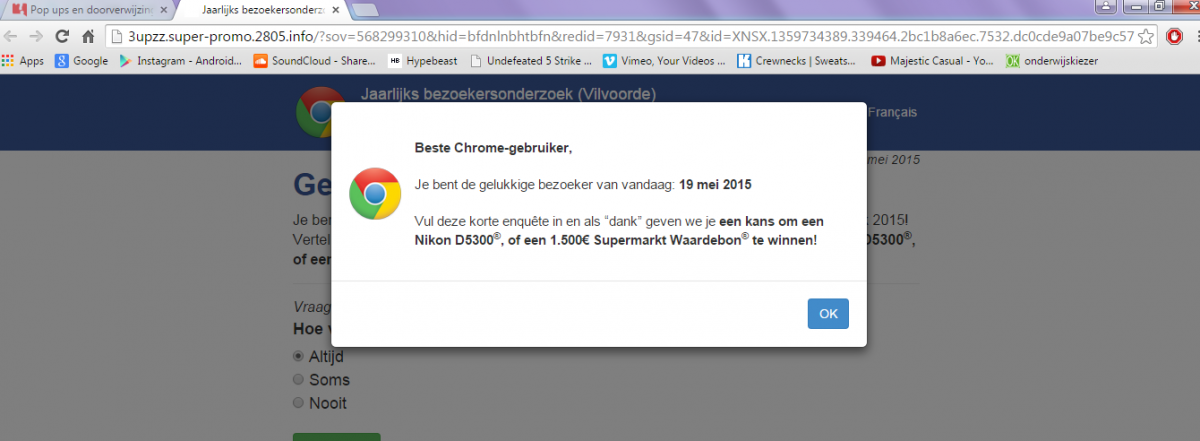Click the red extension icon in toolbar
Image resolution: width=1200 pixels, height=441 pixels.
[1174, 36]
